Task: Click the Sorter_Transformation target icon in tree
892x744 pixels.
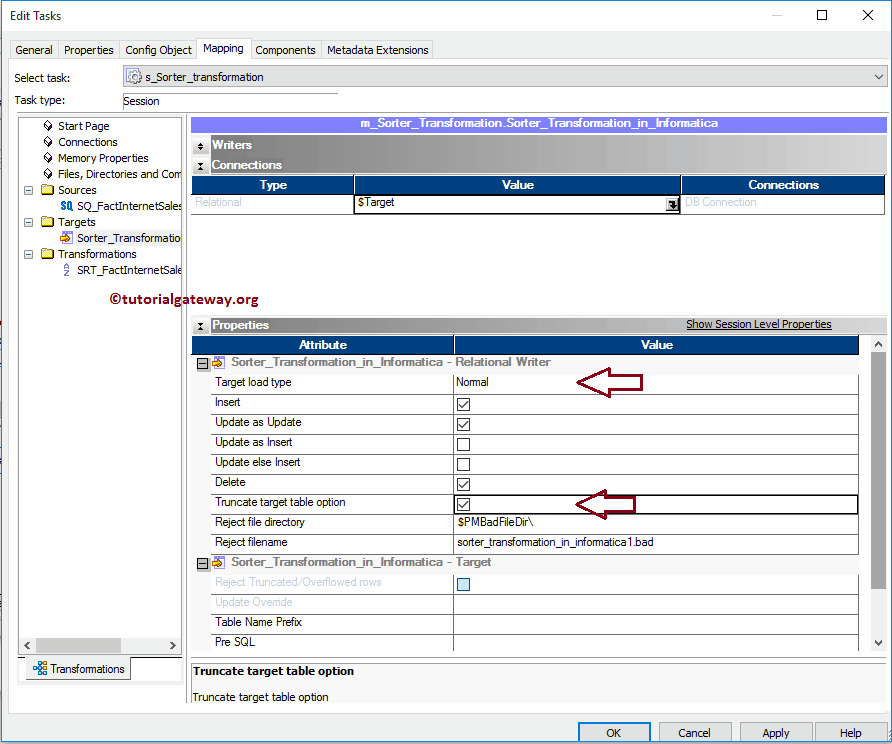Action: click(67, 238)
